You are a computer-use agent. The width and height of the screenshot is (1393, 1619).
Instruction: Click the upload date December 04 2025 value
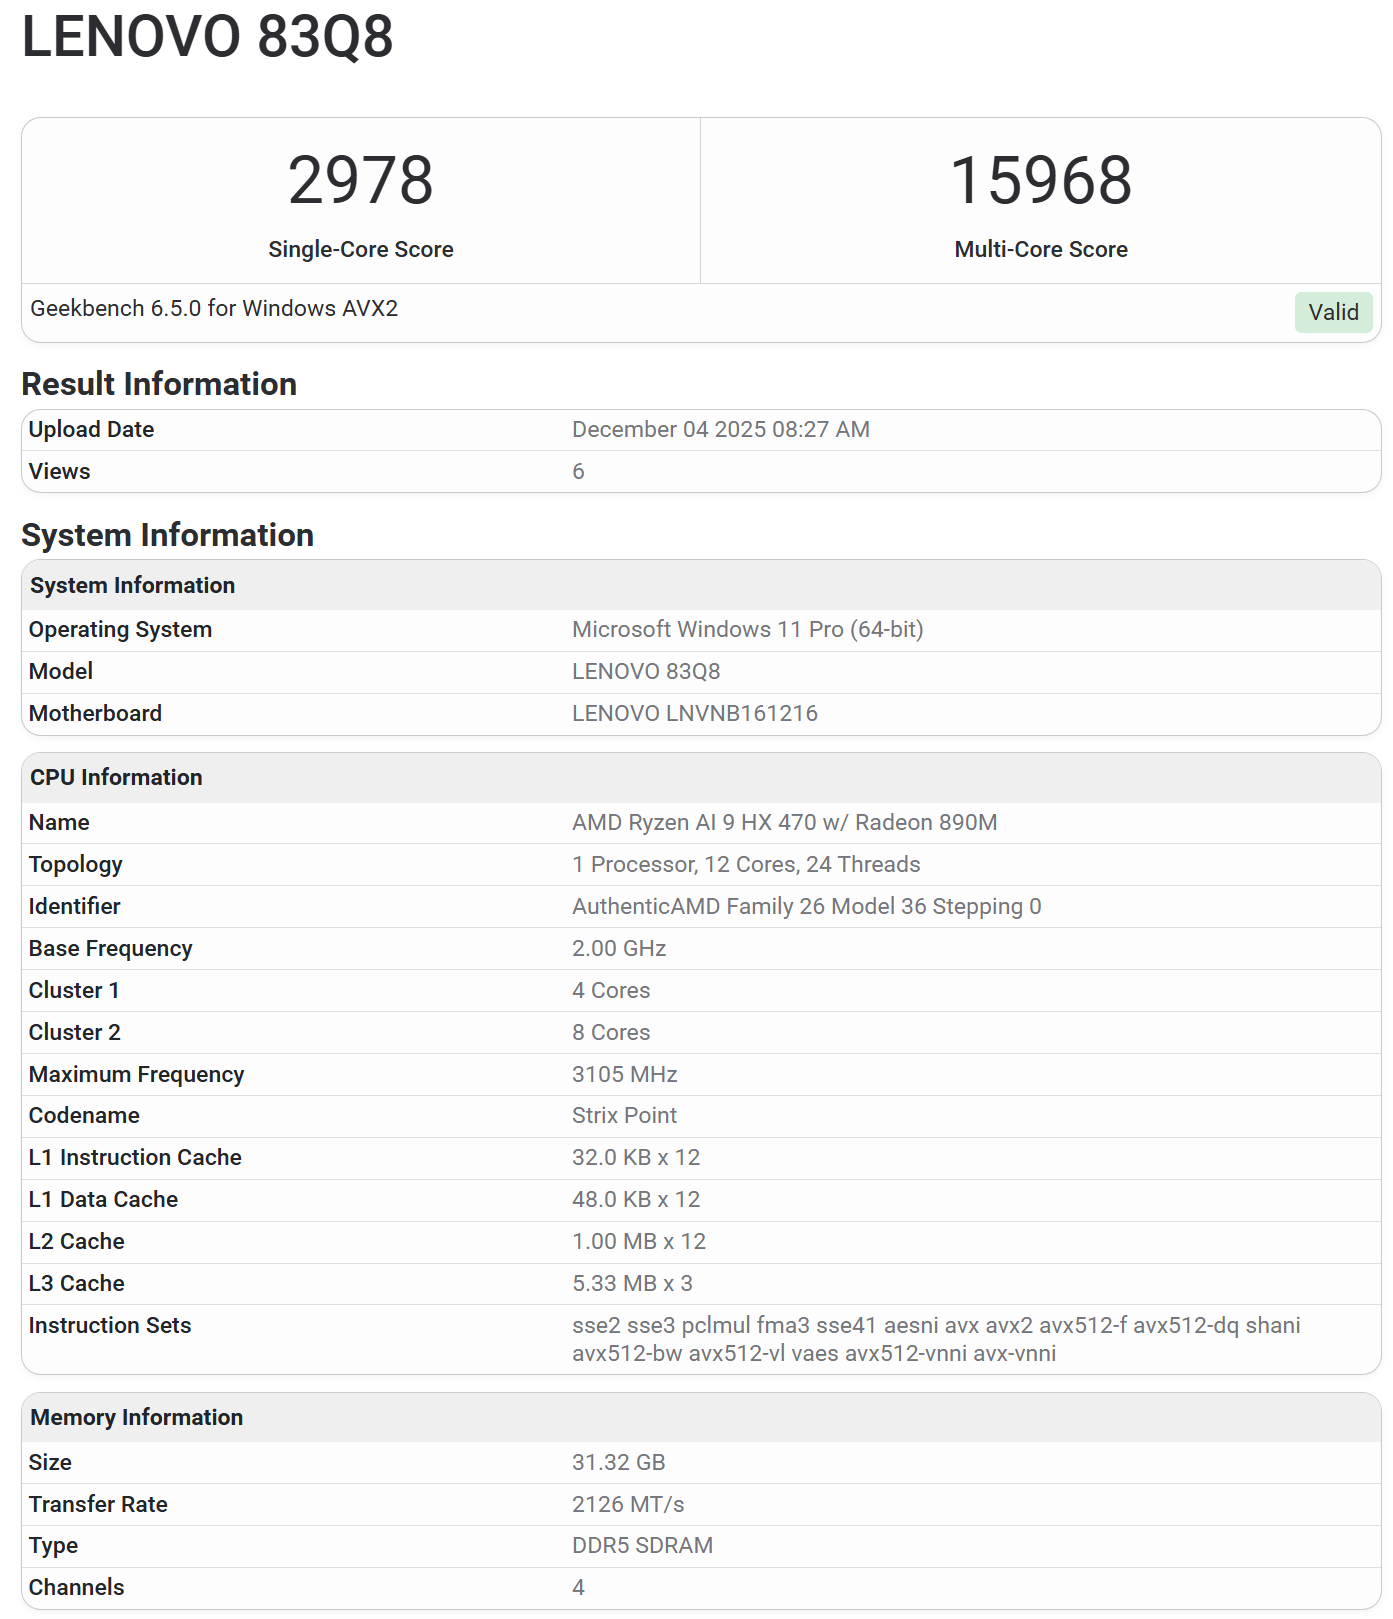tap(720, 430)
